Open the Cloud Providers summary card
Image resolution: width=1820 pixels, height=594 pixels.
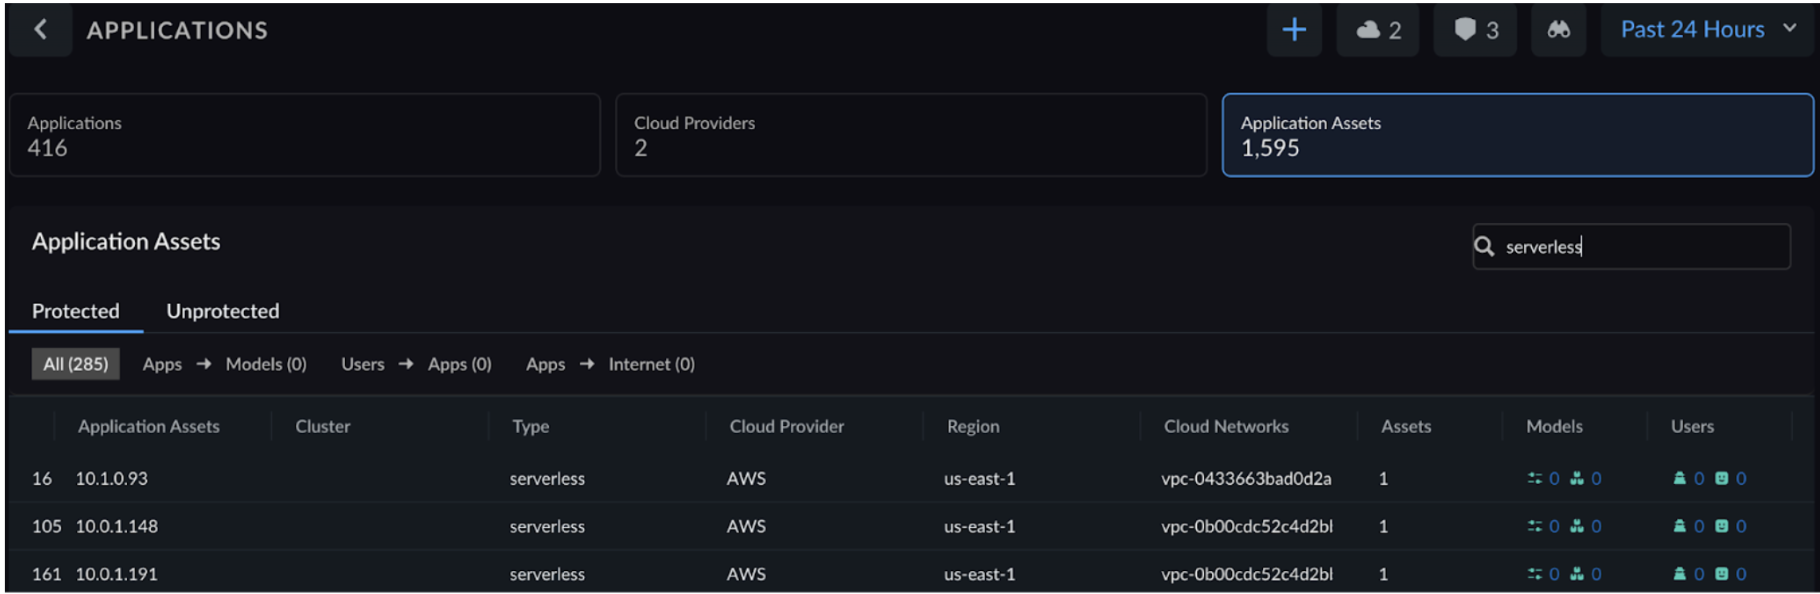tap(910, 135)
